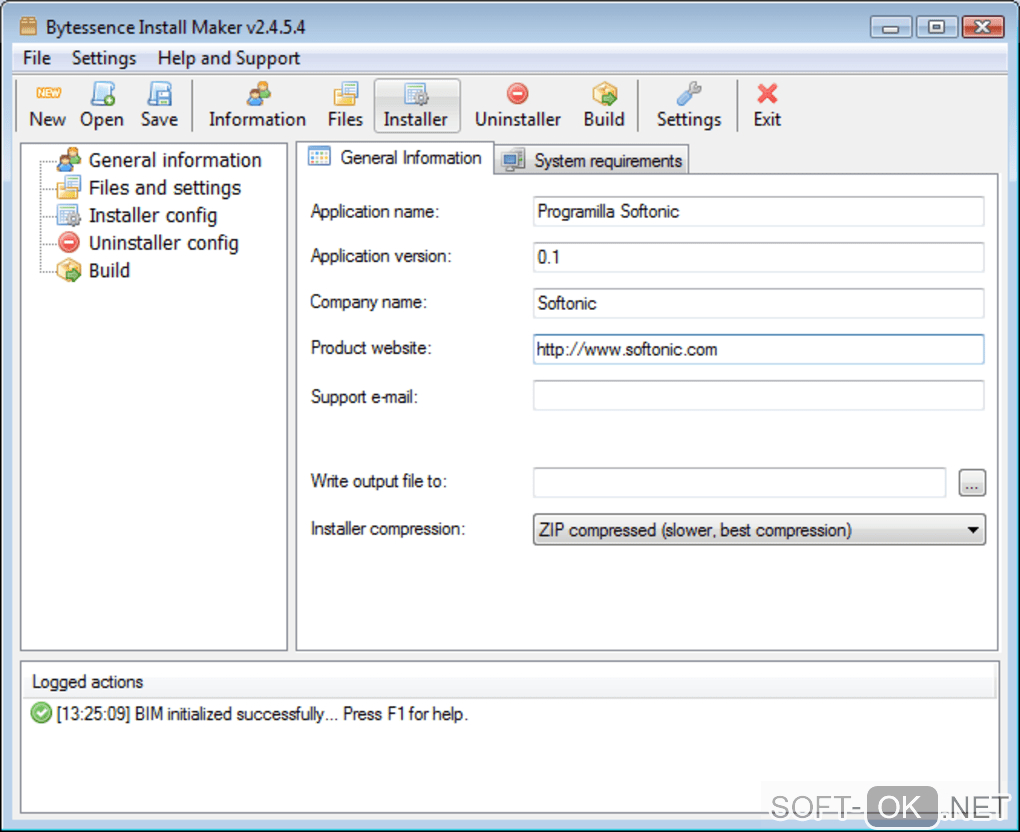Select Files and settings in tree

tap(165, 187)
